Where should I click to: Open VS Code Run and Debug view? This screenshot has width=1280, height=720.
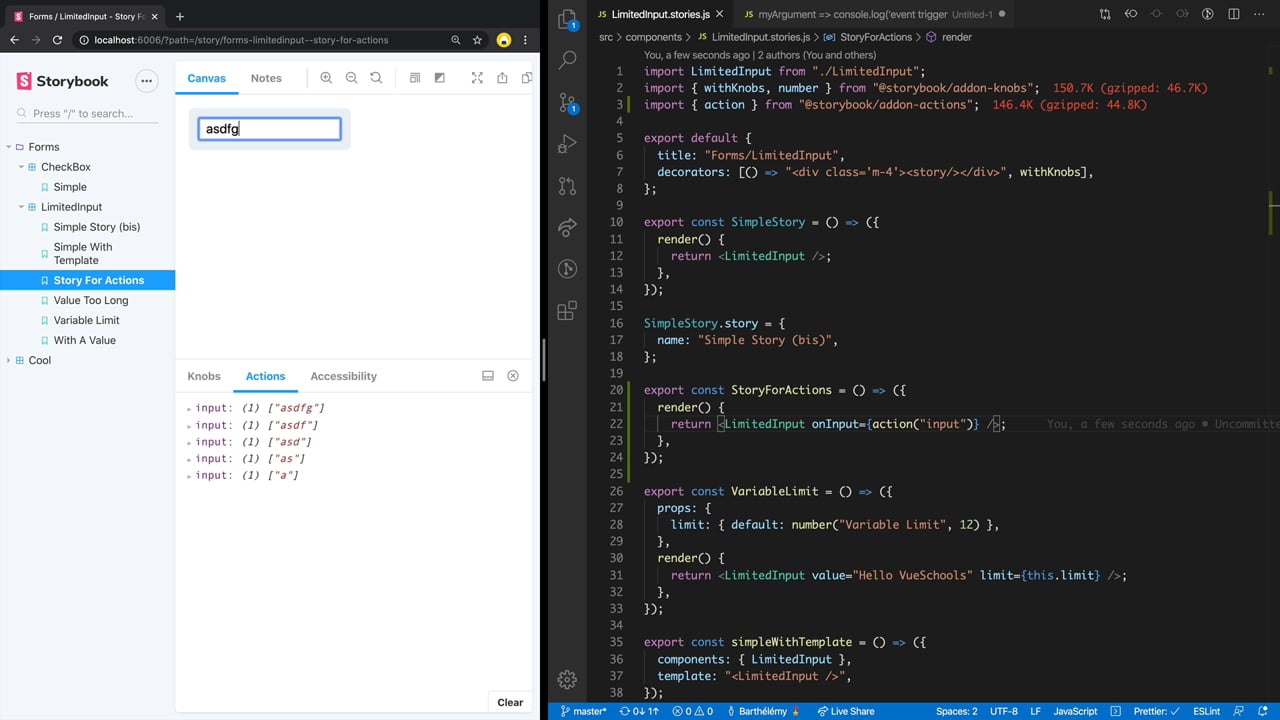567,144
